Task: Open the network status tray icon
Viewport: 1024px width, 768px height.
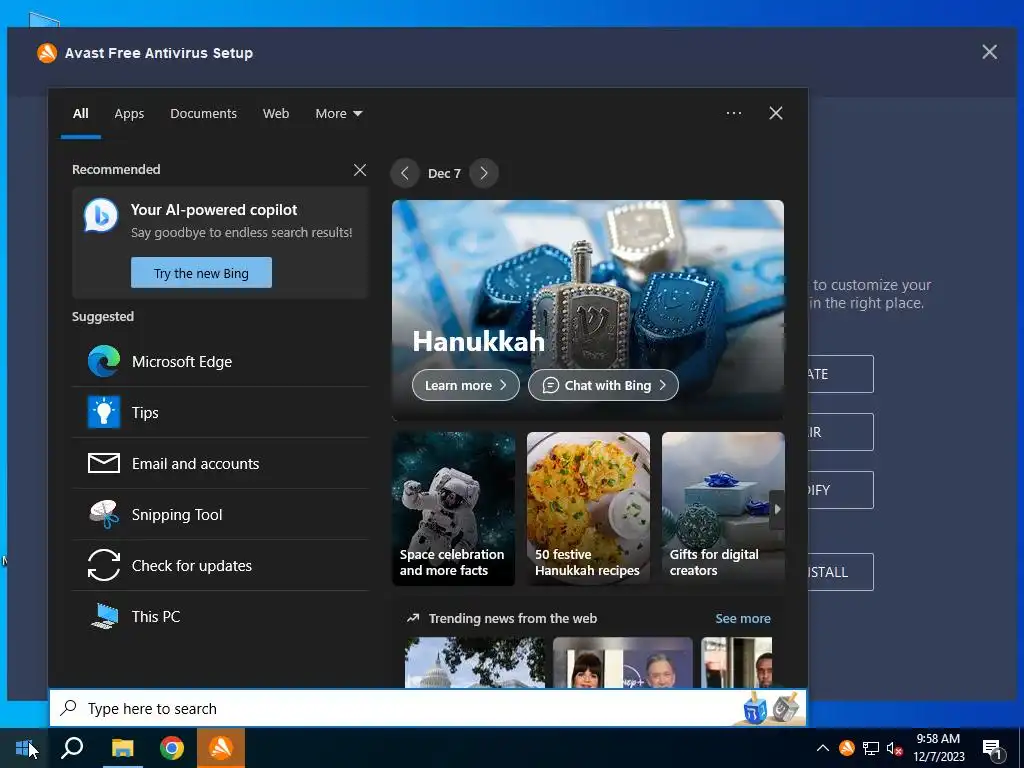Action: [x=871, y=748]
